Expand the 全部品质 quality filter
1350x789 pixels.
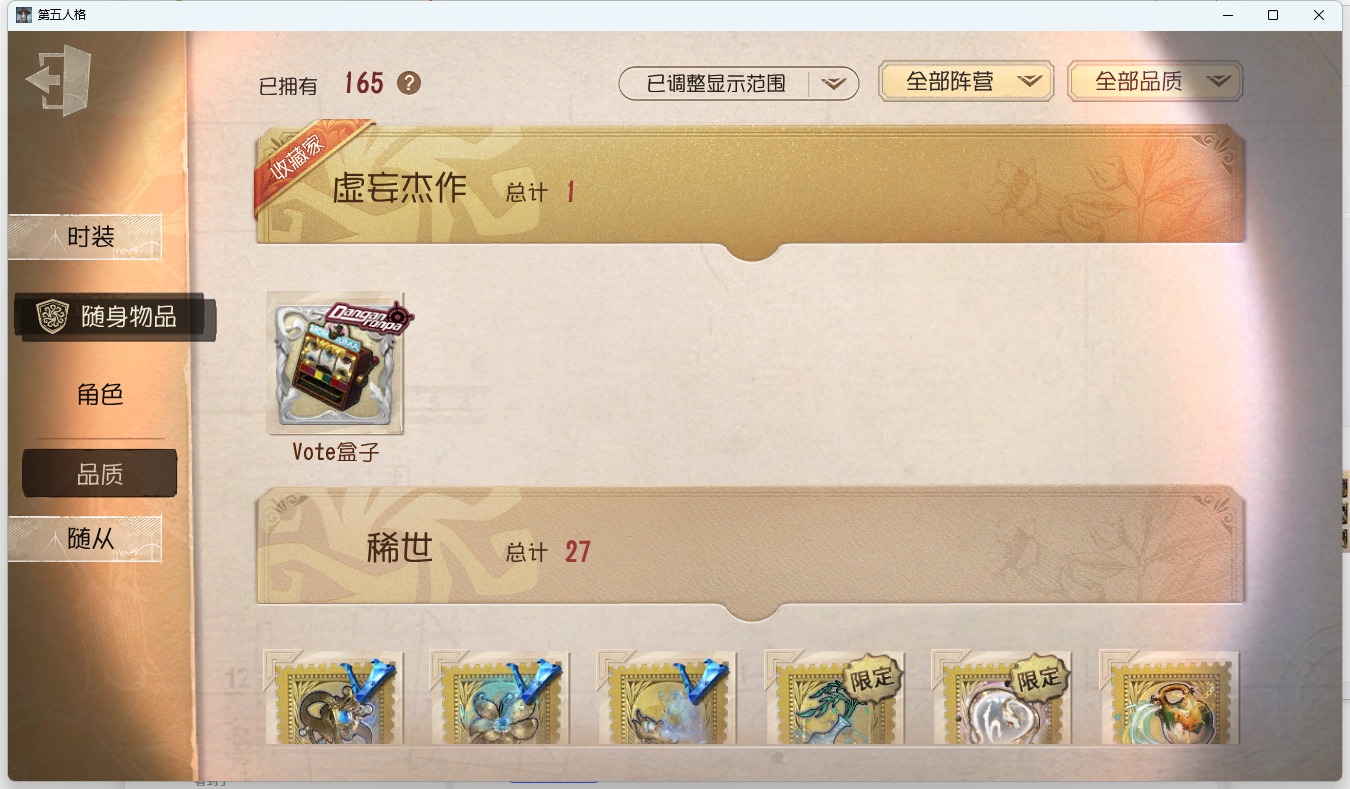click(1155, 82)
